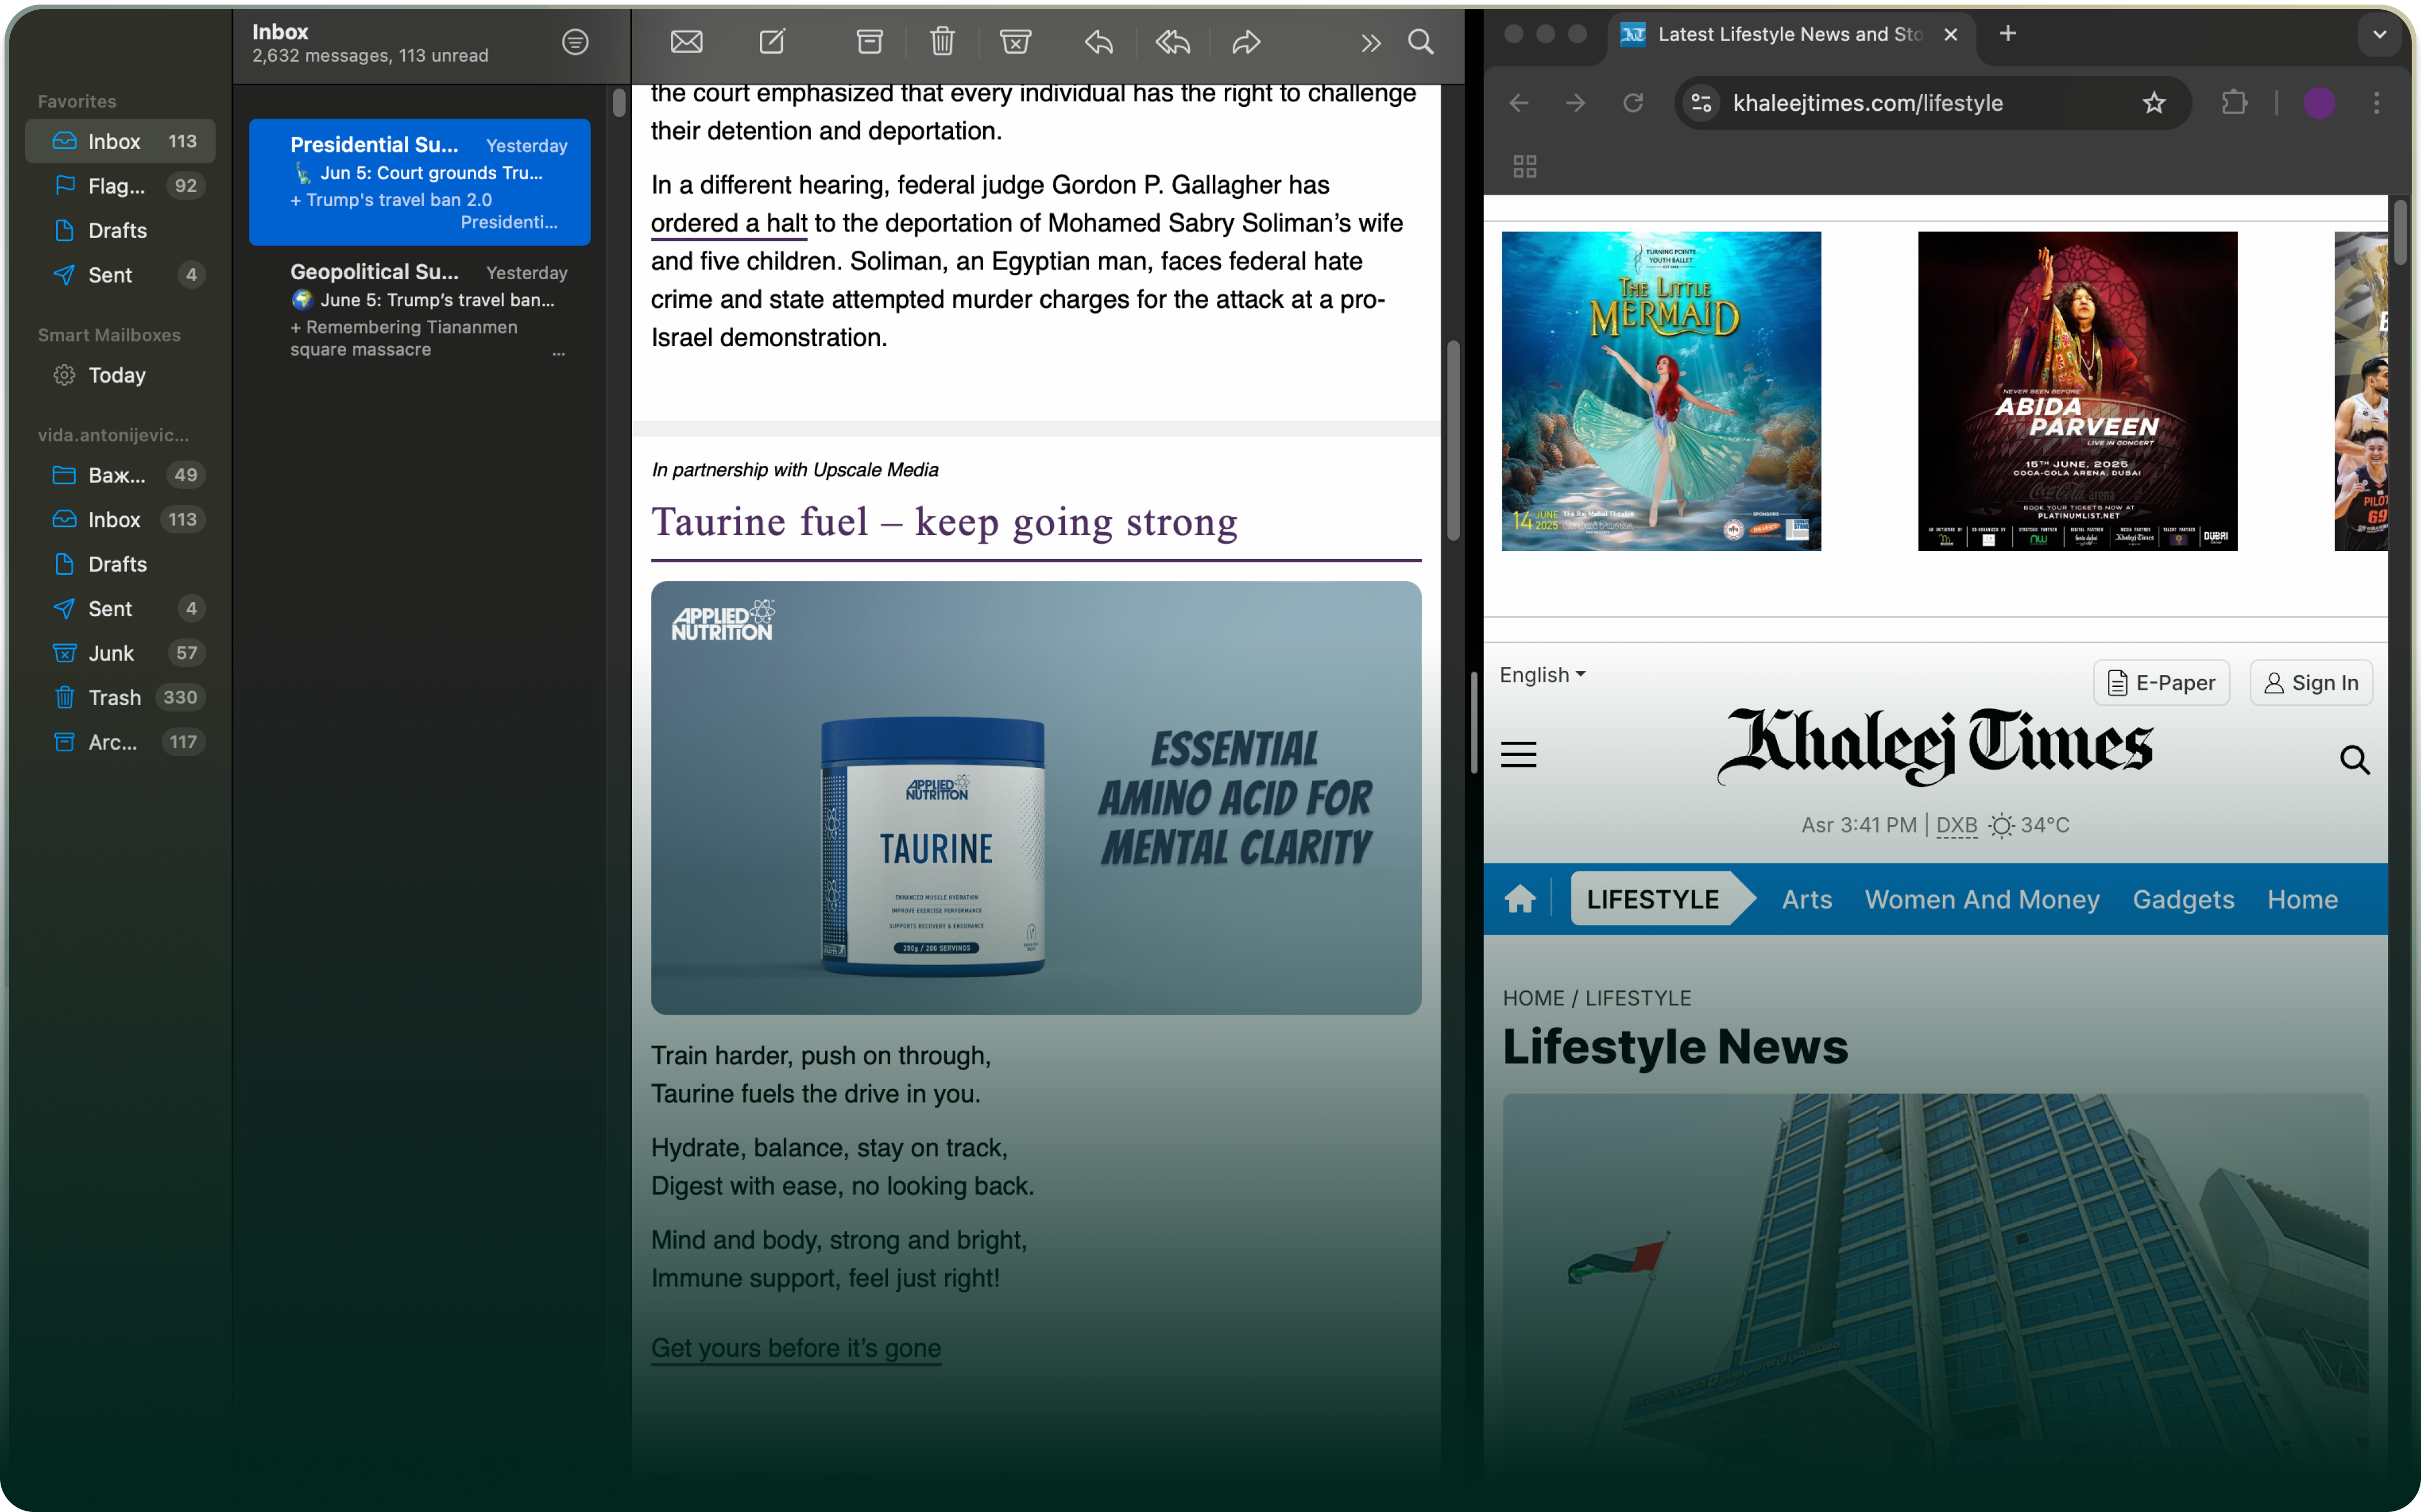Delete the selected message with trash icon
The width and height of the screenshot is (2421, 1512).
click(x=942, y=42)
